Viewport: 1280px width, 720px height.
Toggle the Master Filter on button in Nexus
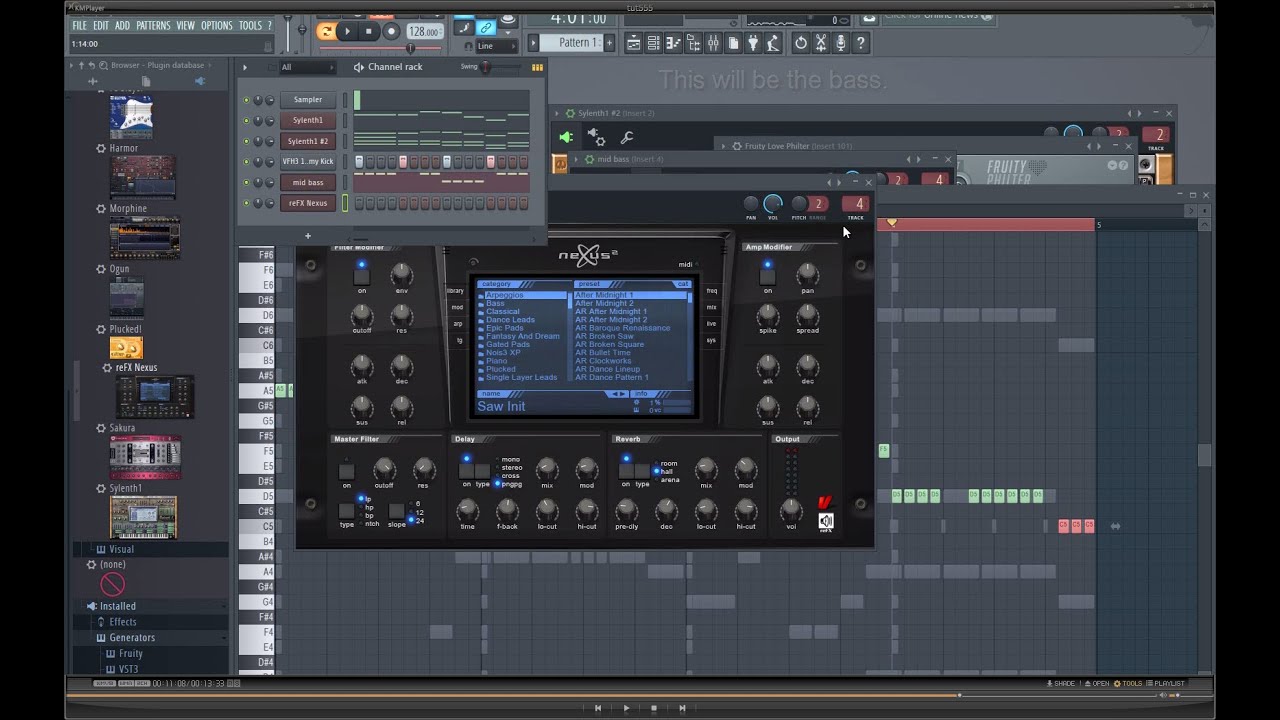(346, 471)
